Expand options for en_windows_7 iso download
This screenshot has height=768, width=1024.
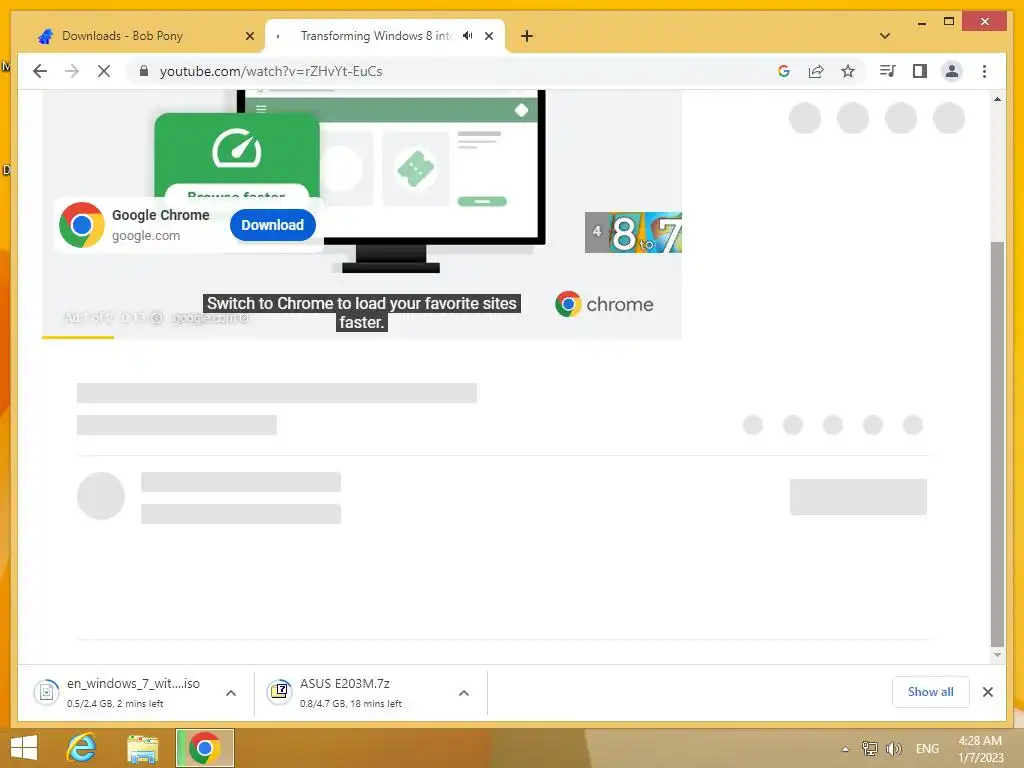231,693
